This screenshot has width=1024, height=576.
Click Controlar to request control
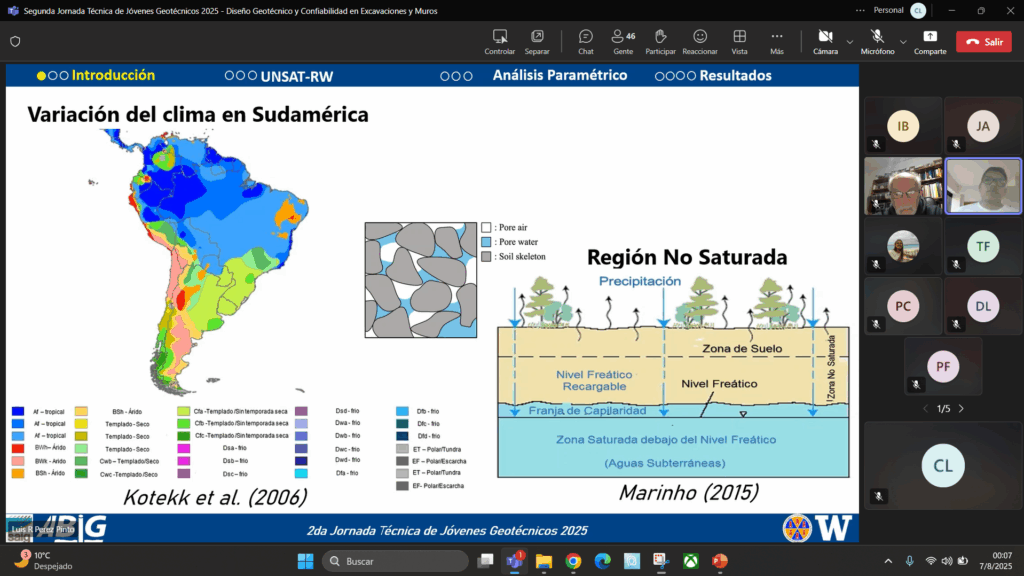pyautogui.click(x=500, y=41)
